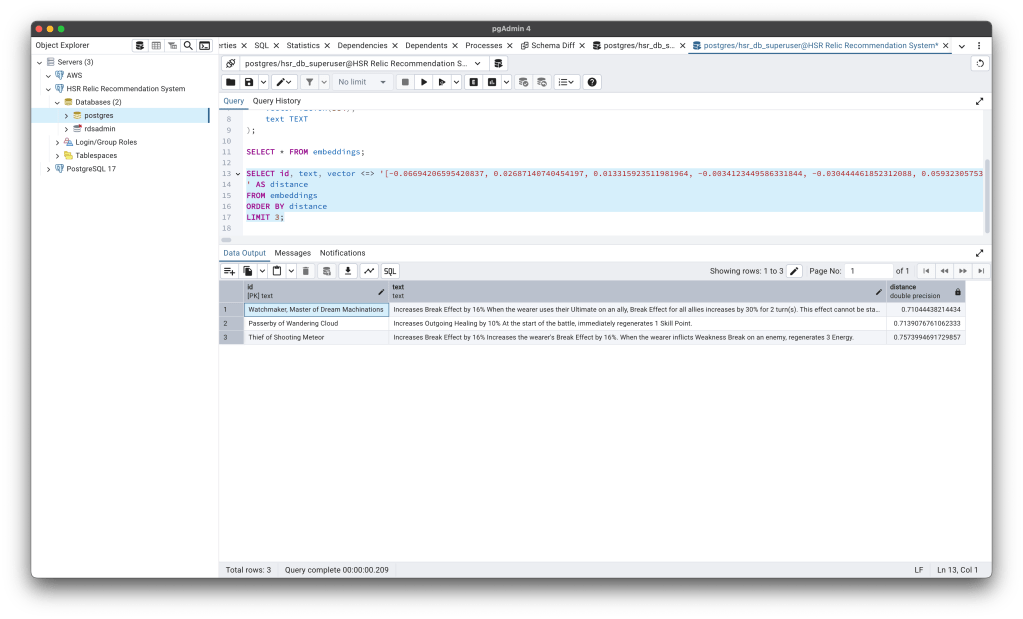The width and height of the screenshot is (1023, 619).
Task: Download query results as CSV
Action: click(348, 271)
